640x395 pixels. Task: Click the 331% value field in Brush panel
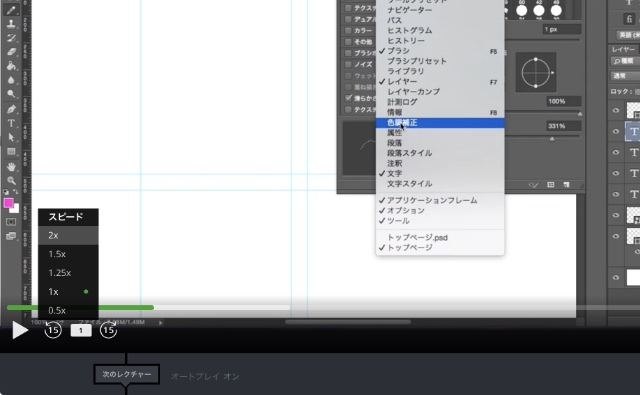point(563,126)
